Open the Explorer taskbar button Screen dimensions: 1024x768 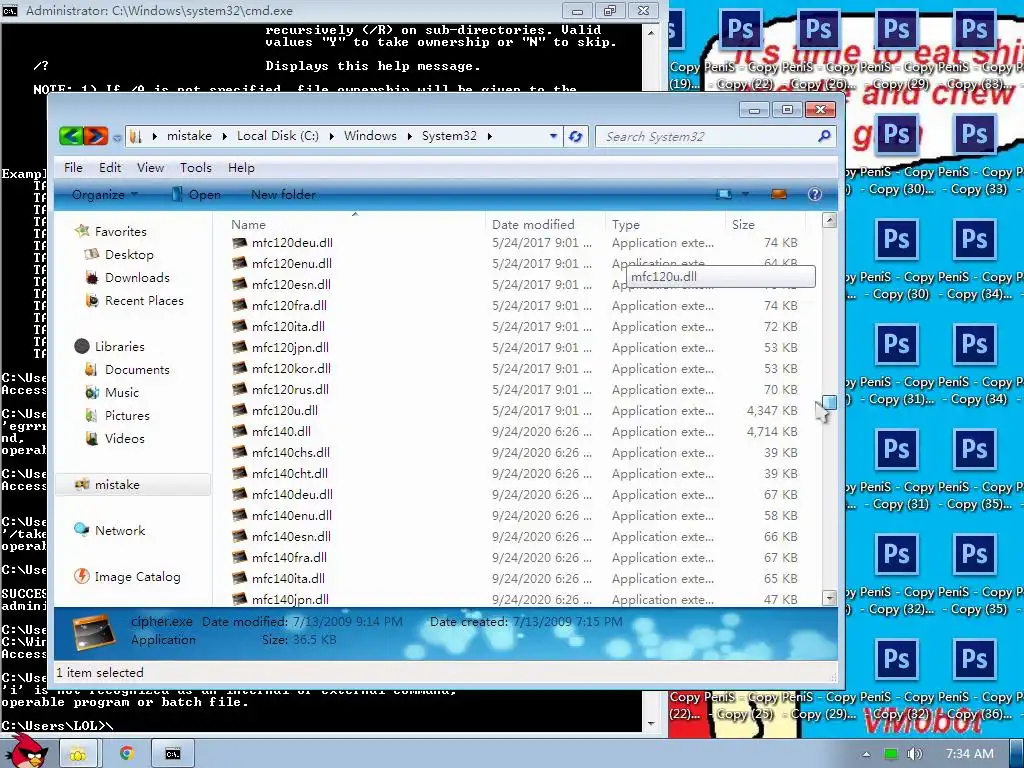click(78, 754)
